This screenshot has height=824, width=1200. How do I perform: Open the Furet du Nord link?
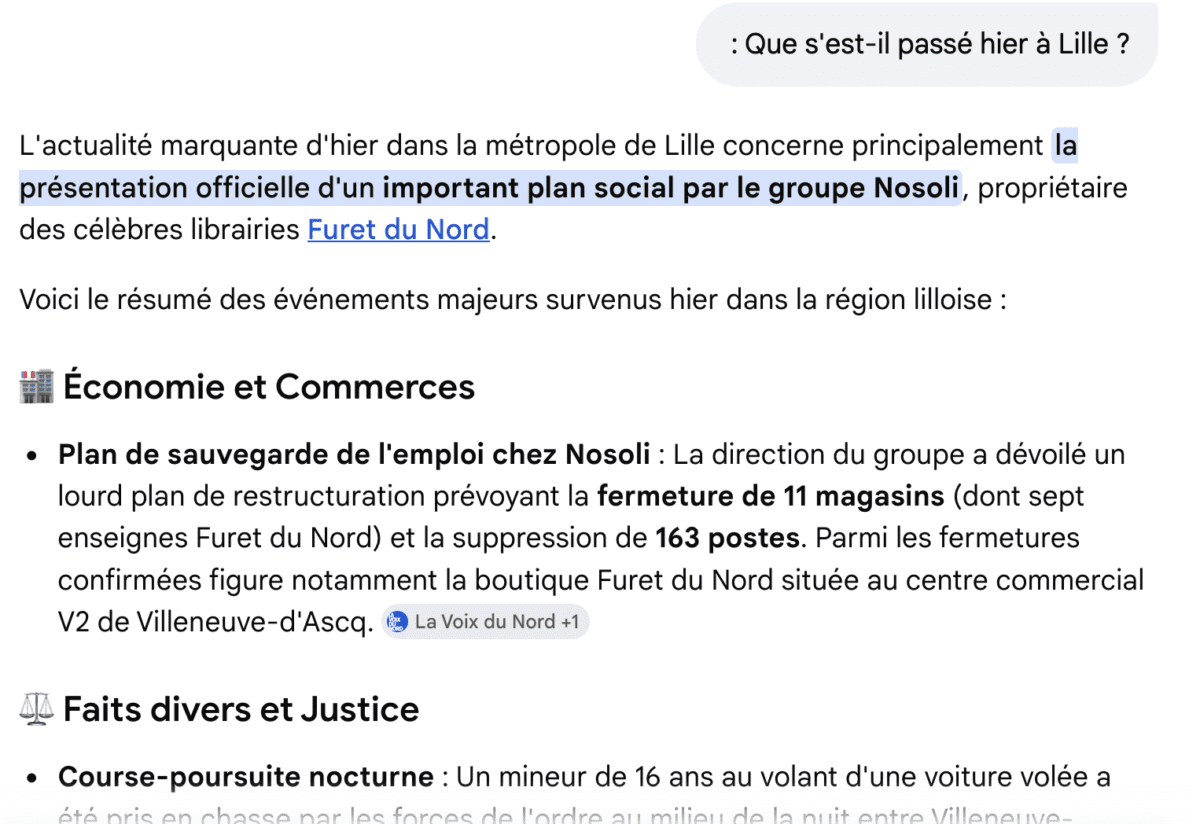[398, 230]
